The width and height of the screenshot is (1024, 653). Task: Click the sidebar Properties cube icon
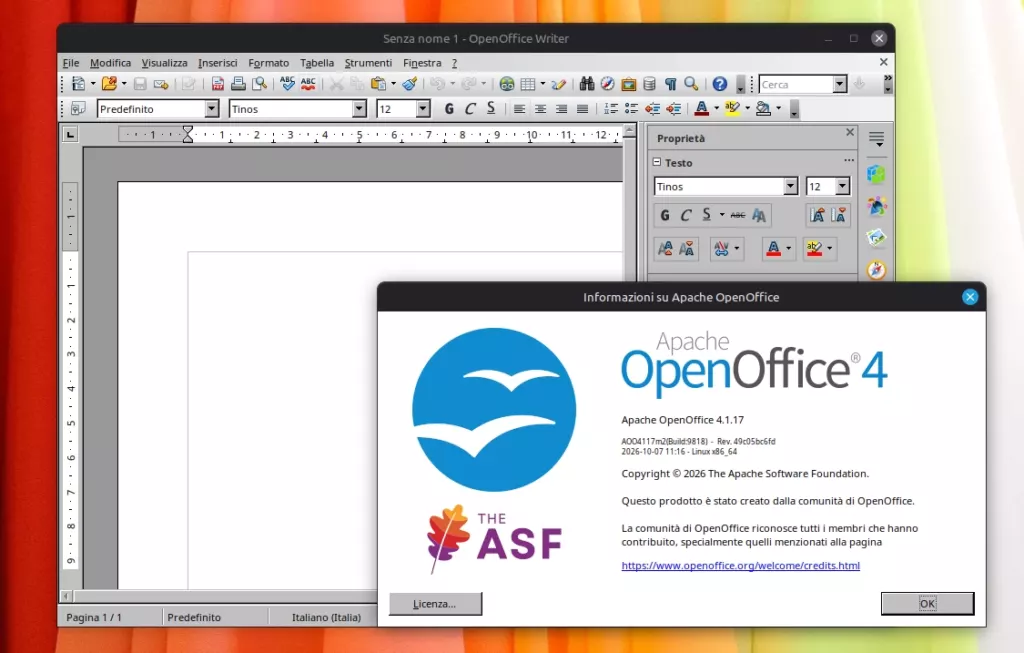click(876, 174)
